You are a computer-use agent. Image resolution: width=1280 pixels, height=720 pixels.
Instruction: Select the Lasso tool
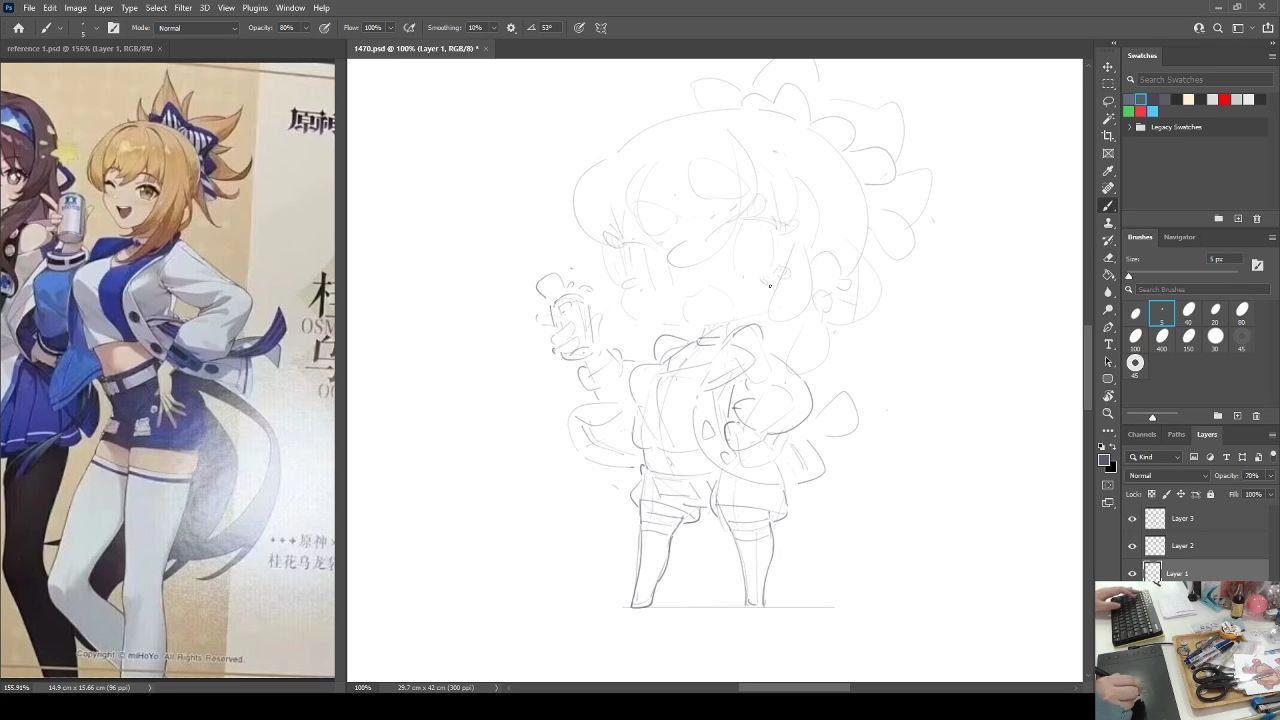tap(1108, 101)
